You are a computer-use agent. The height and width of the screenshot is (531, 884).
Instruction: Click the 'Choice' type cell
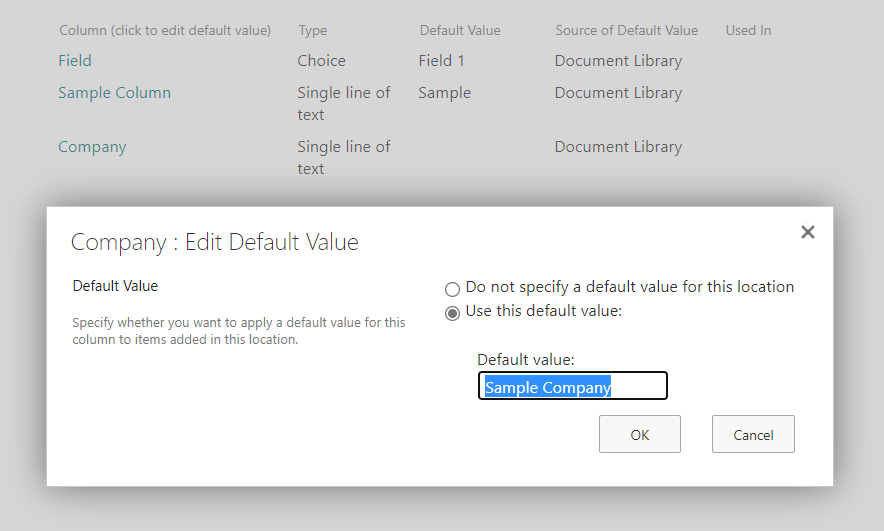click(321, 60)
